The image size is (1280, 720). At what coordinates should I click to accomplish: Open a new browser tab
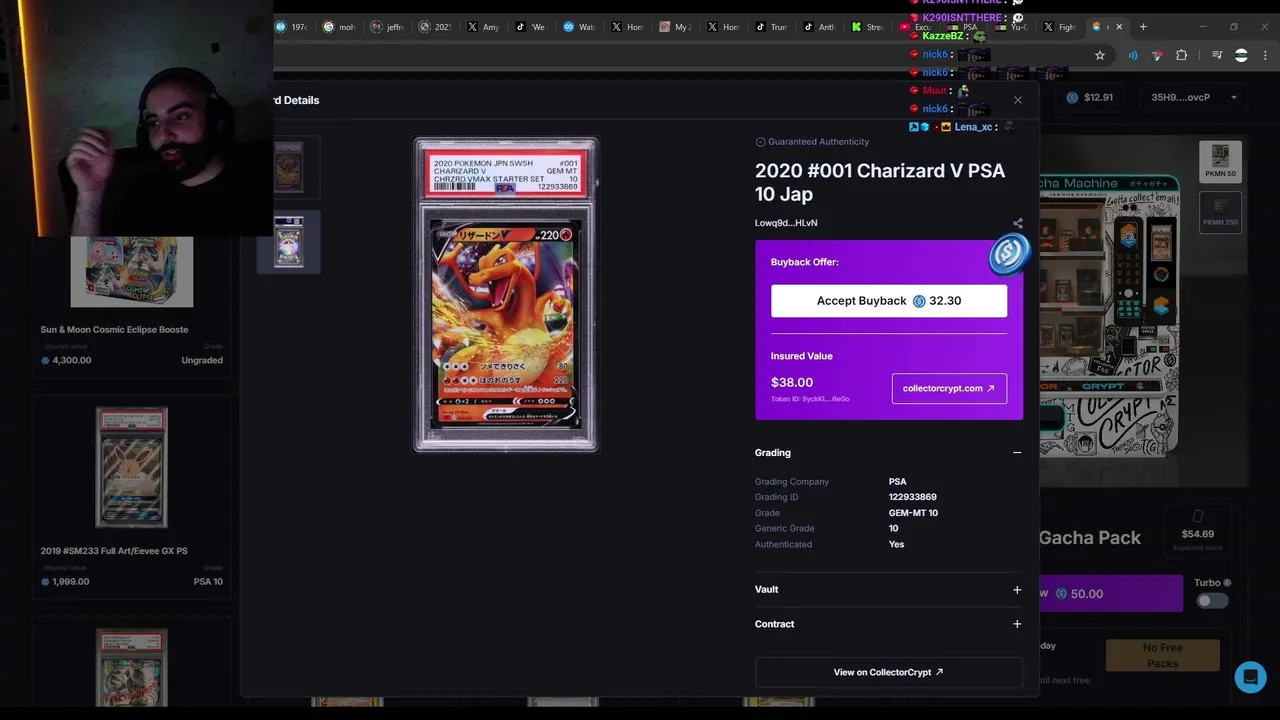point(1143,27)
